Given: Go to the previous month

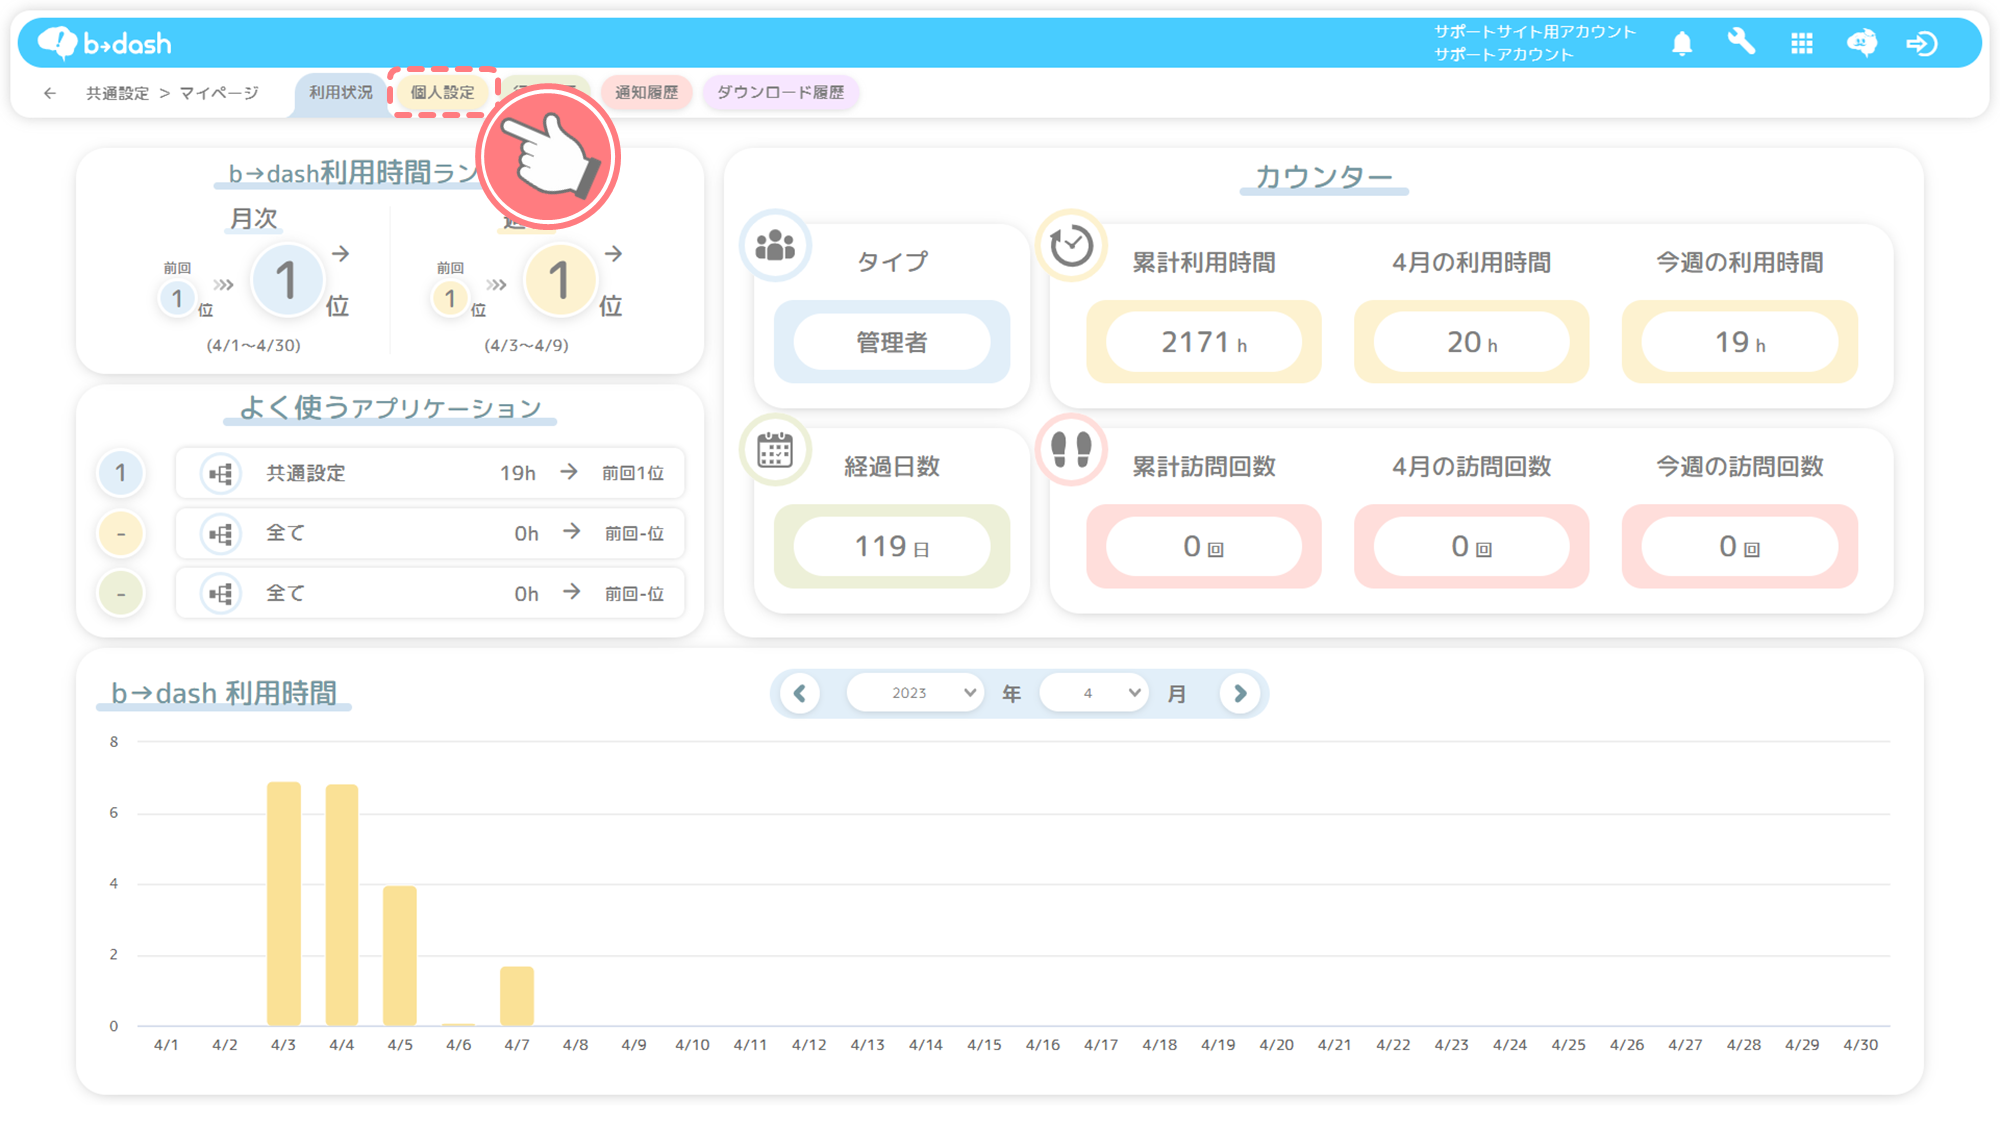Looking at the screenshot, I should pos(800,693).
